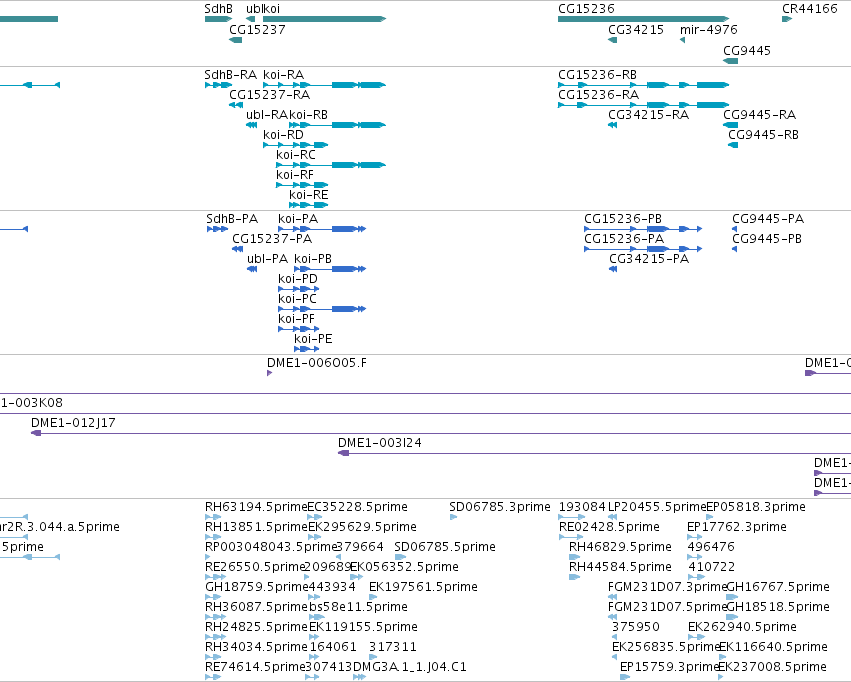Click protein koi-PE

pos(313,340)
